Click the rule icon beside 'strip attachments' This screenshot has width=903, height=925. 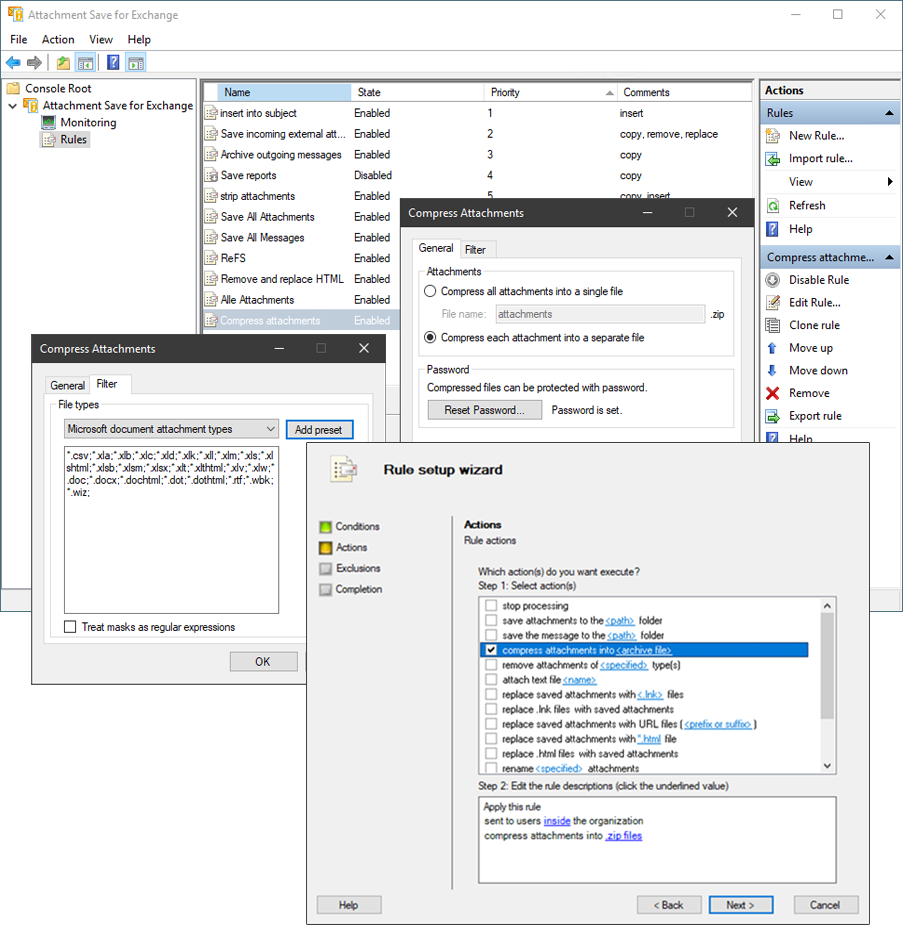tap(211, 196)
